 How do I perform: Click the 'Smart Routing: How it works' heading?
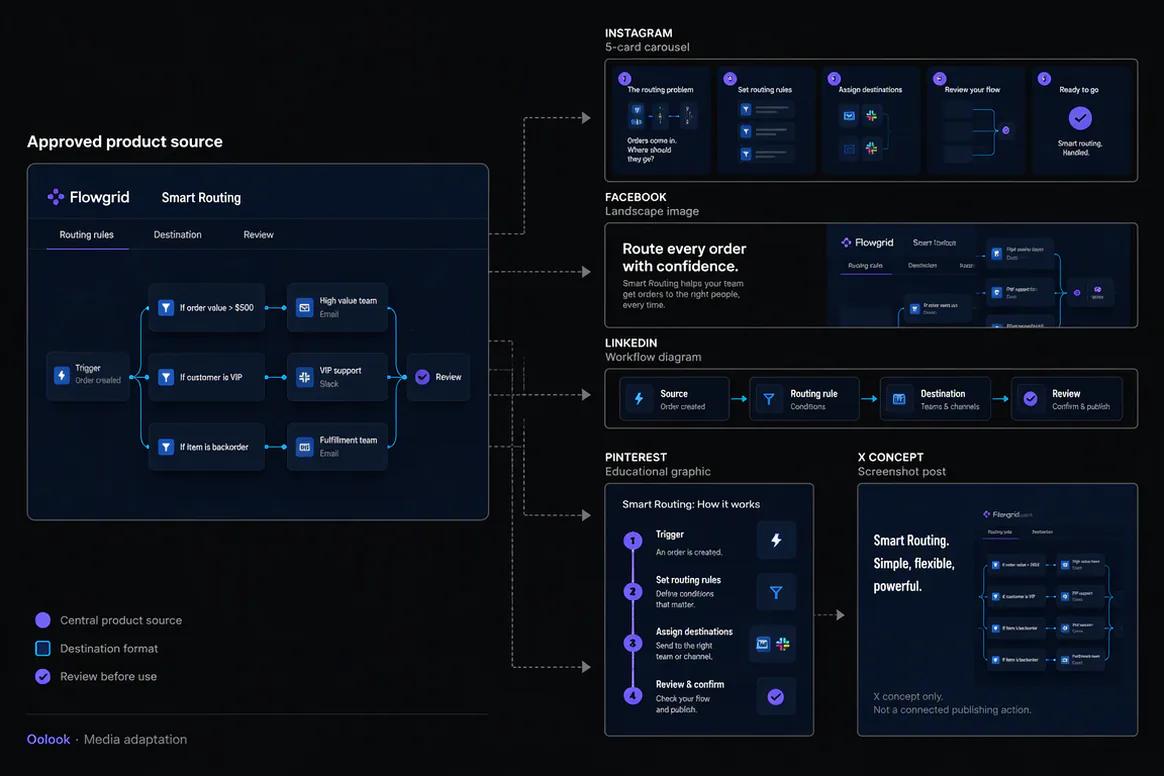(691, 504)
